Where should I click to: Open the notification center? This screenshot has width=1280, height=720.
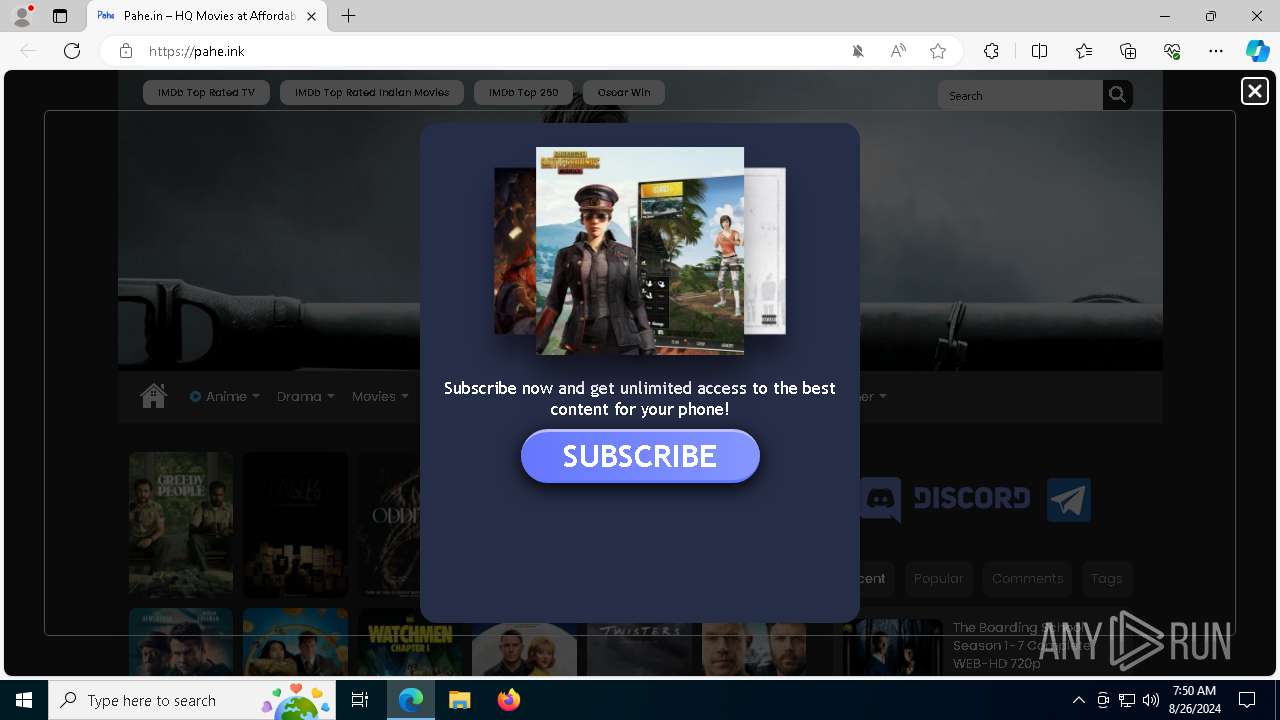[x=1247, y=700]
